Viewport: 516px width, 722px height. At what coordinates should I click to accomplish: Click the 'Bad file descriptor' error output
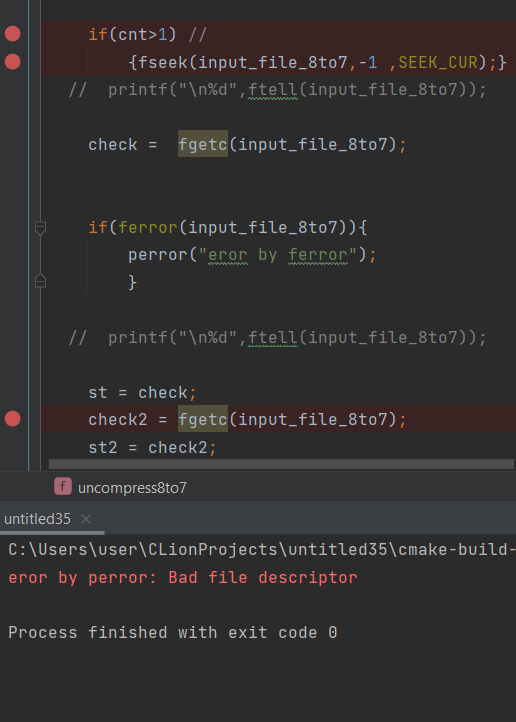coord(263,577)
